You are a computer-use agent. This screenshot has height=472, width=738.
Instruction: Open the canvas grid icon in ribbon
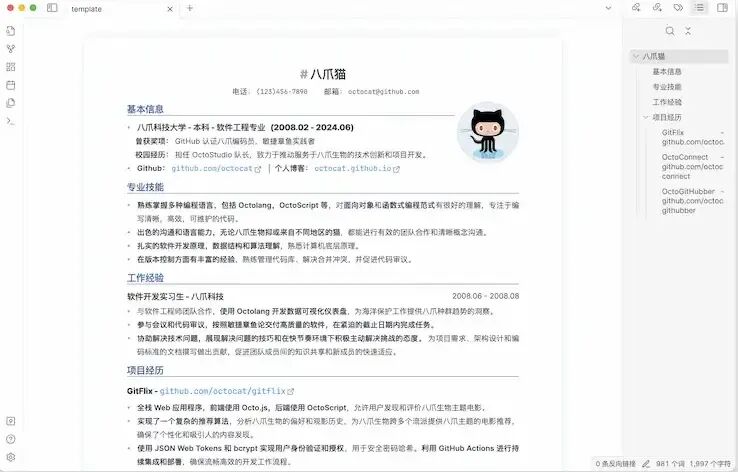pos(11,67)
